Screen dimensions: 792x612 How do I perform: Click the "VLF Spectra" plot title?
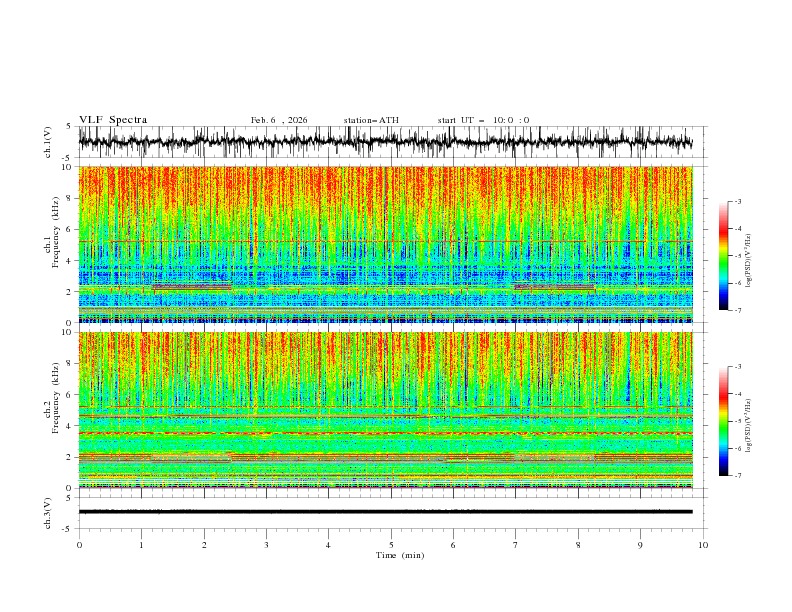[113, 120]
